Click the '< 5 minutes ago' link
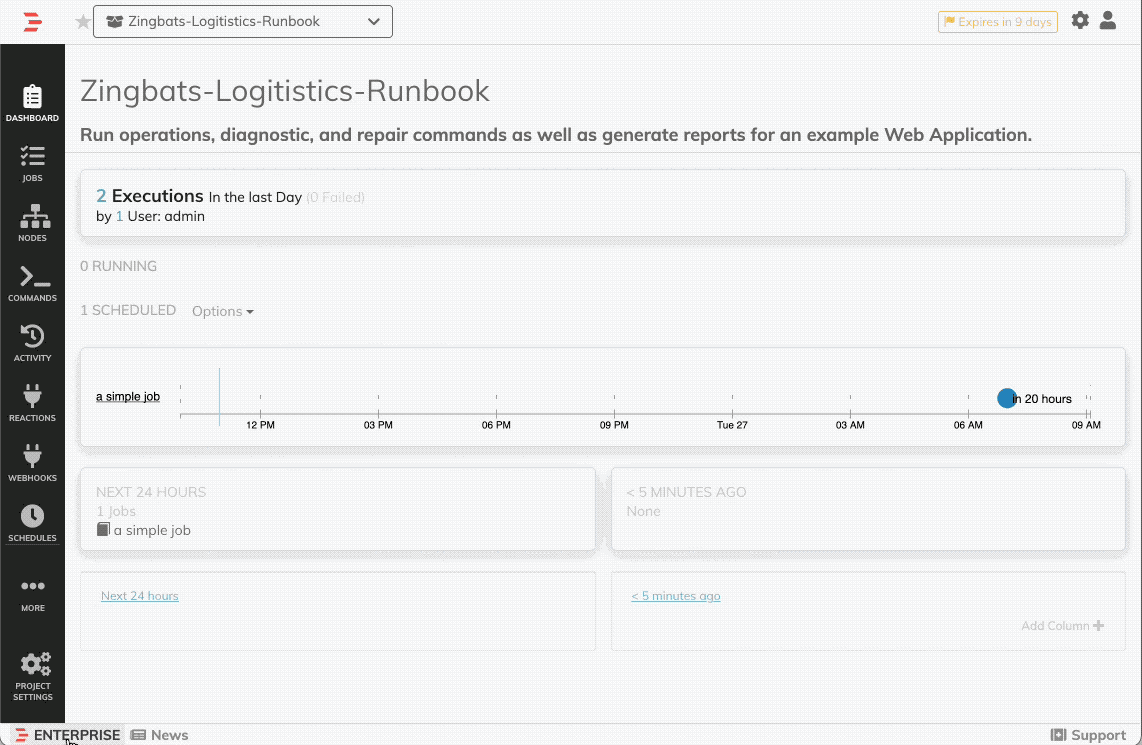1142x745 pixels. tap(675, 596)
